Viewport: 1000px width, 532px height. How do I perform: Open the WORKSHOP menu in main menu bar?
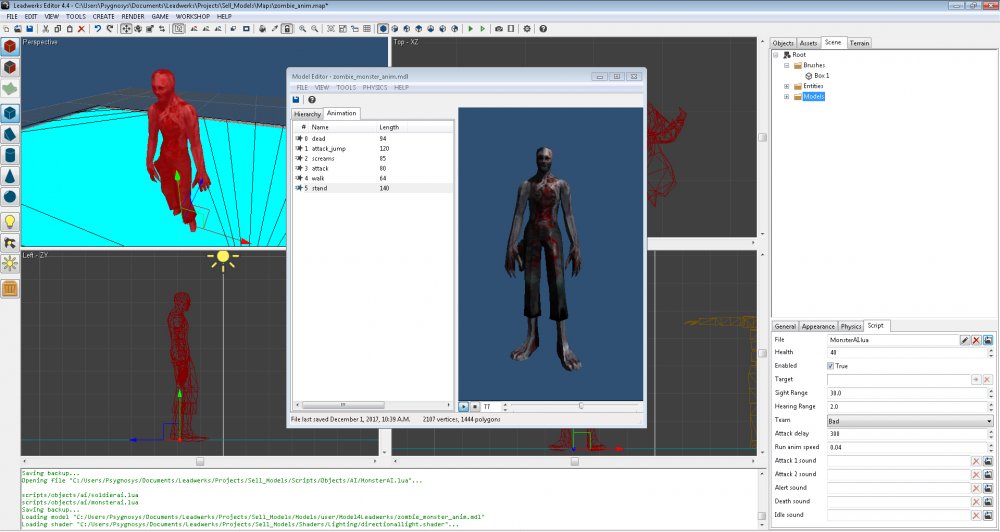(x=192, y=17)
